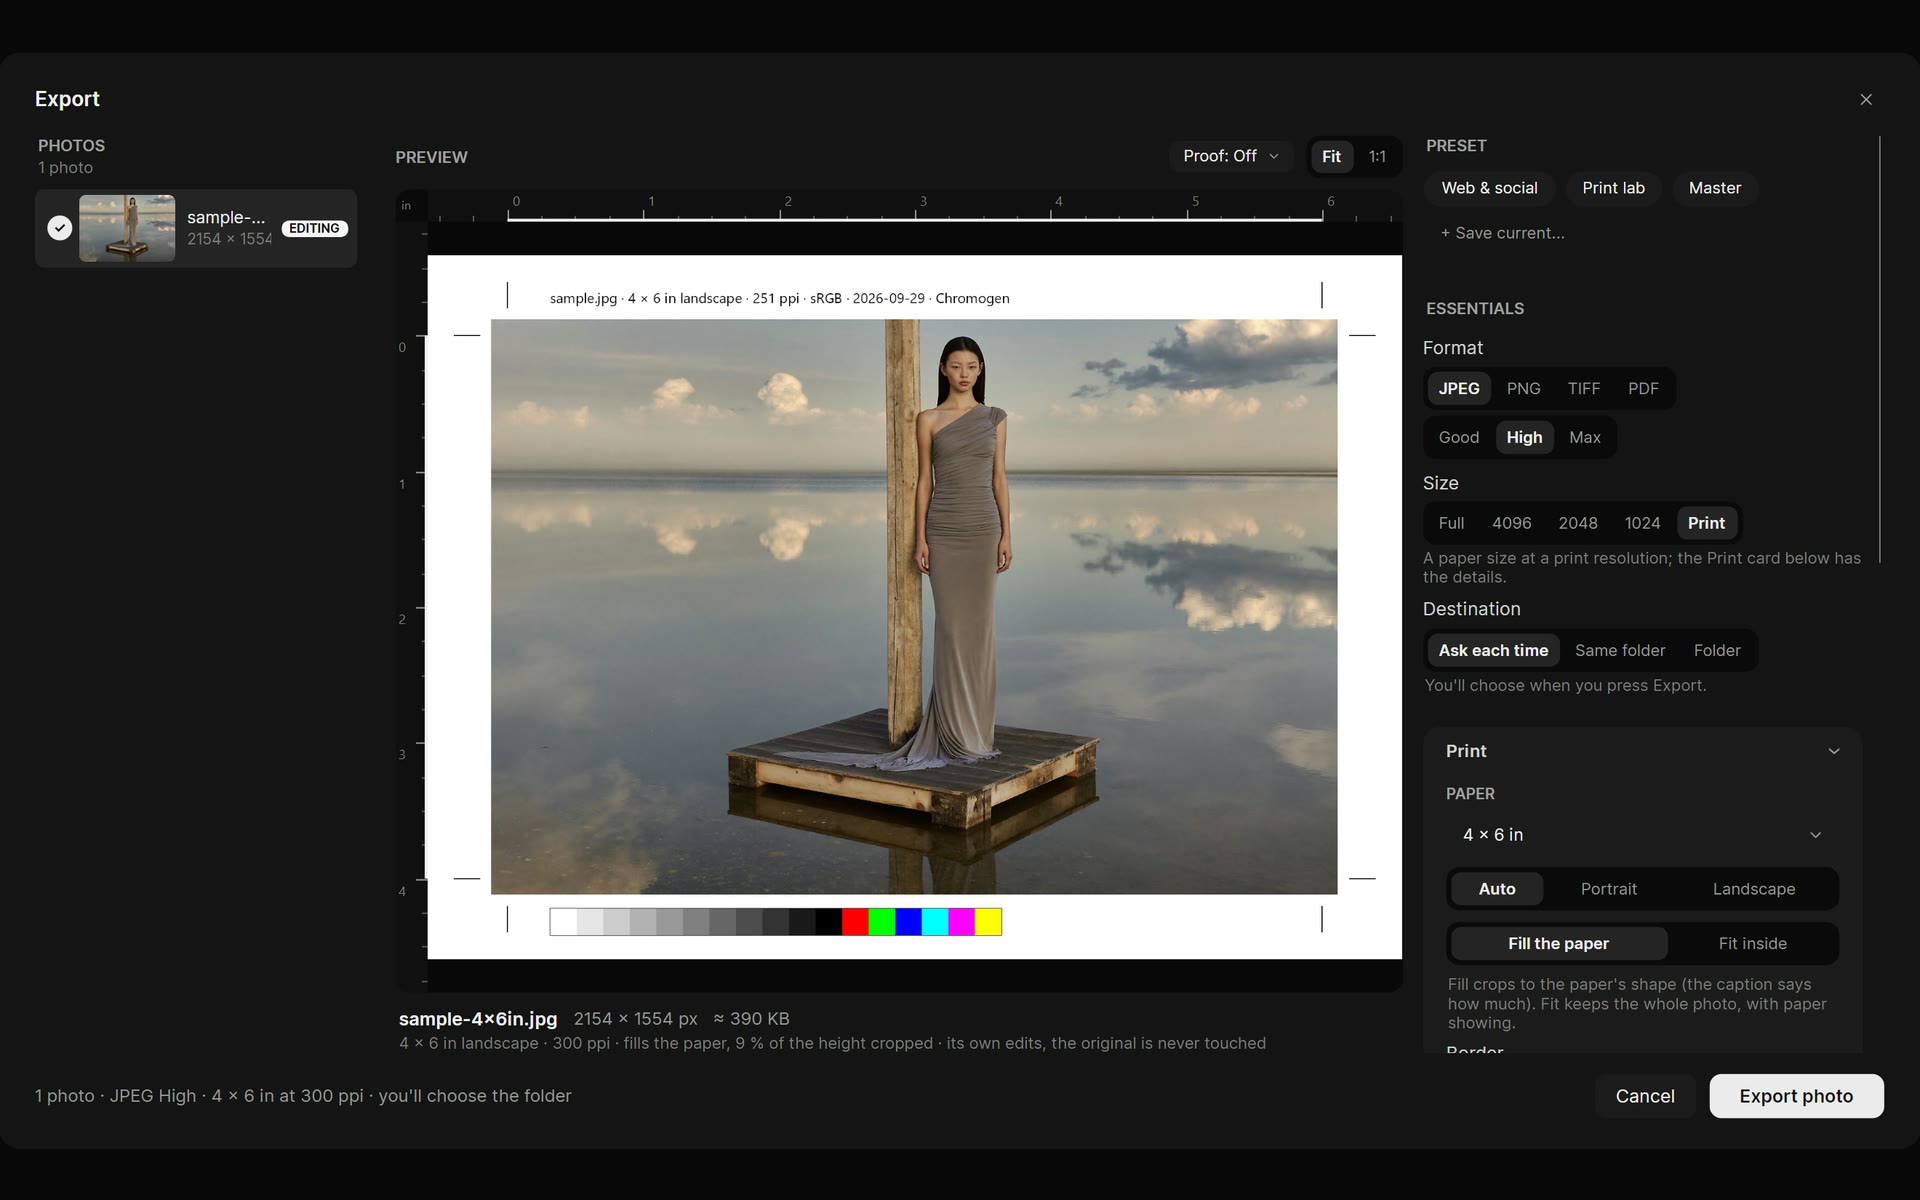Apply the Print lab preset
Screen dimensions: 1920x1200
pyautogui.click(x=1613, y=188)
